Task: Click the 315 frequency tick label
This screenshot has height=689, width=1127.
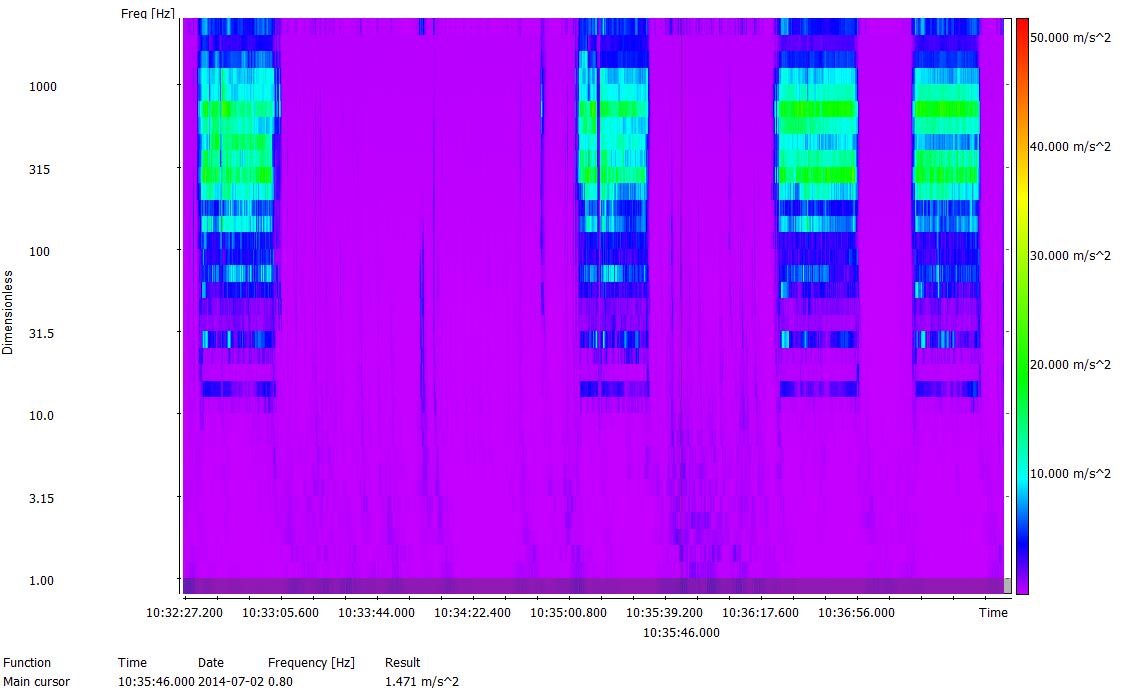Action: tap(40, 170)
